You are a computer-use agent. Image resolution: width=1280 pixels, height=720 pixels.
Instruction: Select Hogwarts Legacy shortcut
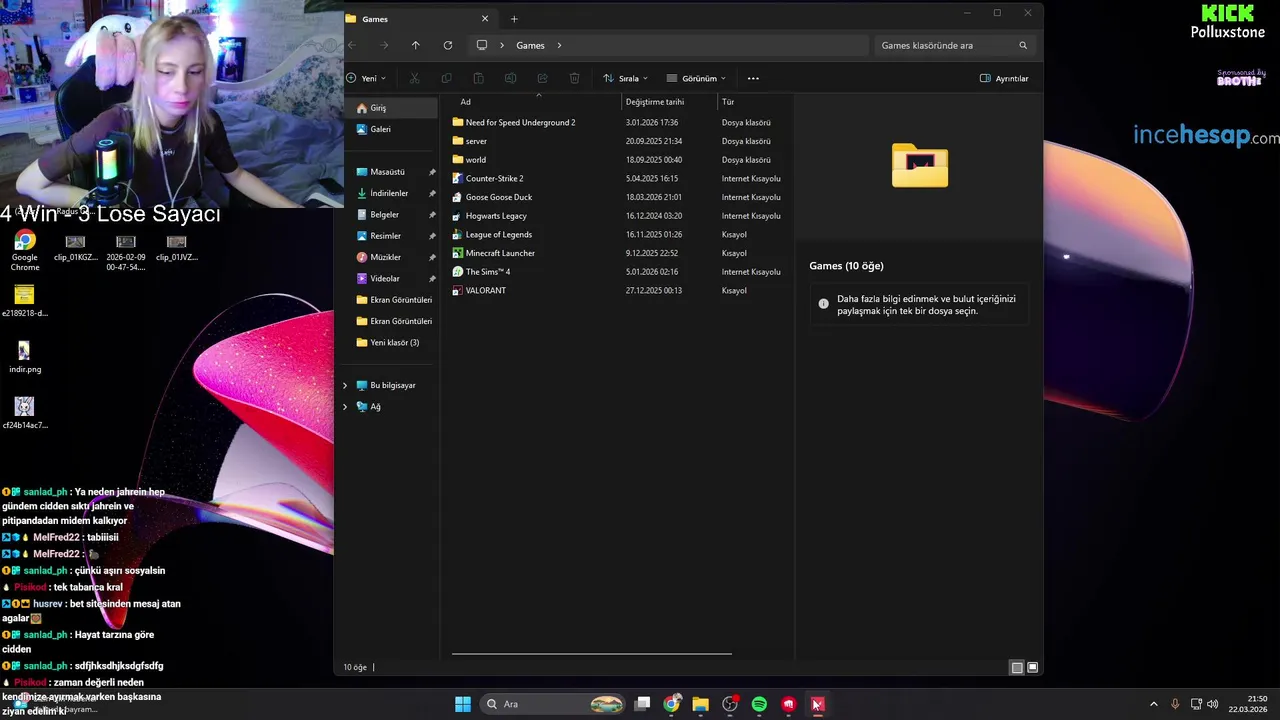pyautogui.click(x=618, y=216)
